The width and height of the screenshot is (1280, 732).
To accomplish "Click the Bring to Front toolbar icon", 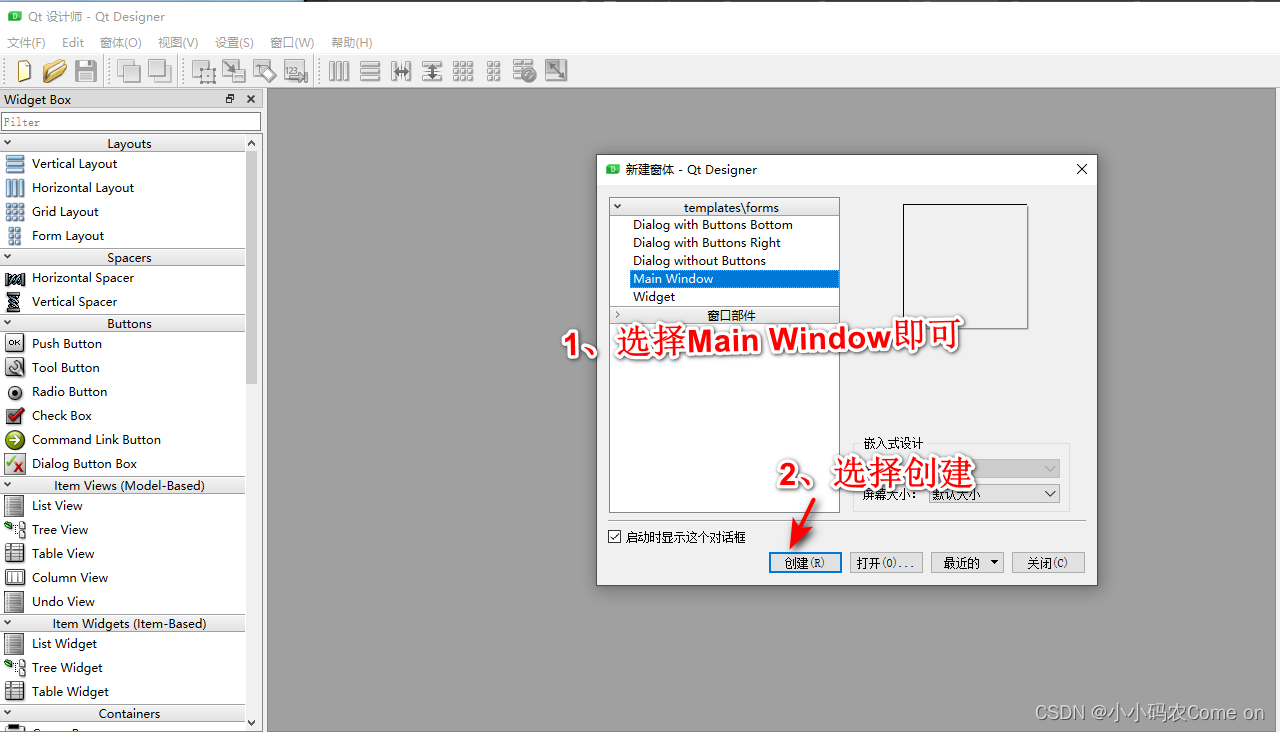I will [x=159, y=71].
